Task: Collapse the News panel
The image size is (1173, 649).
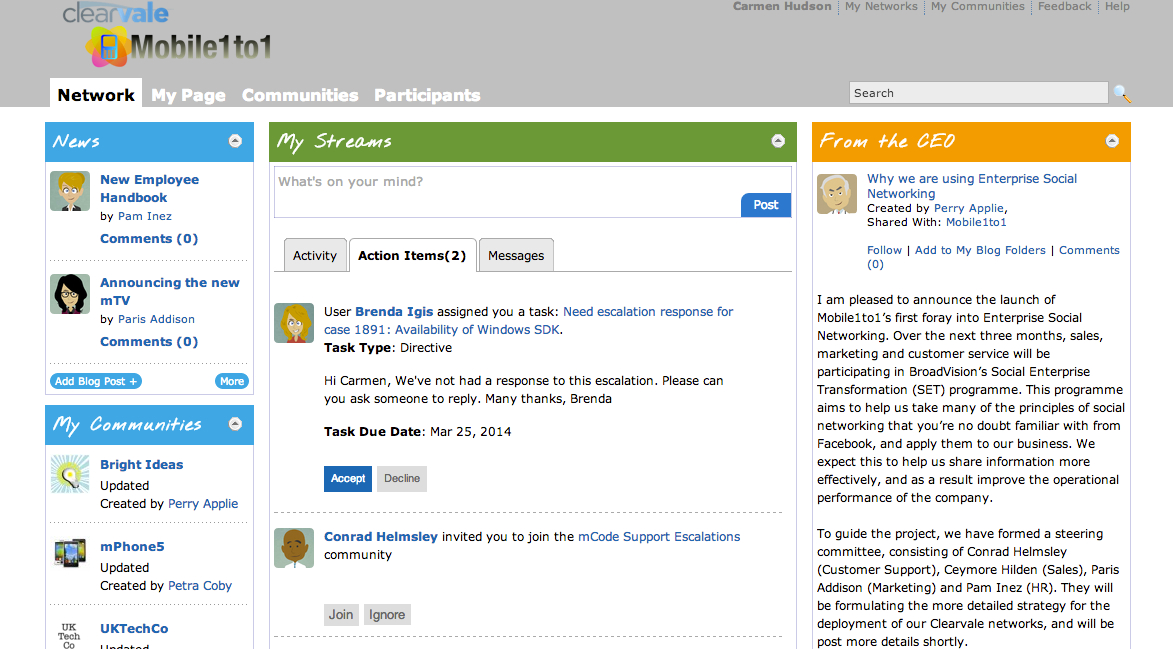Action: click(x=235, y=141)
